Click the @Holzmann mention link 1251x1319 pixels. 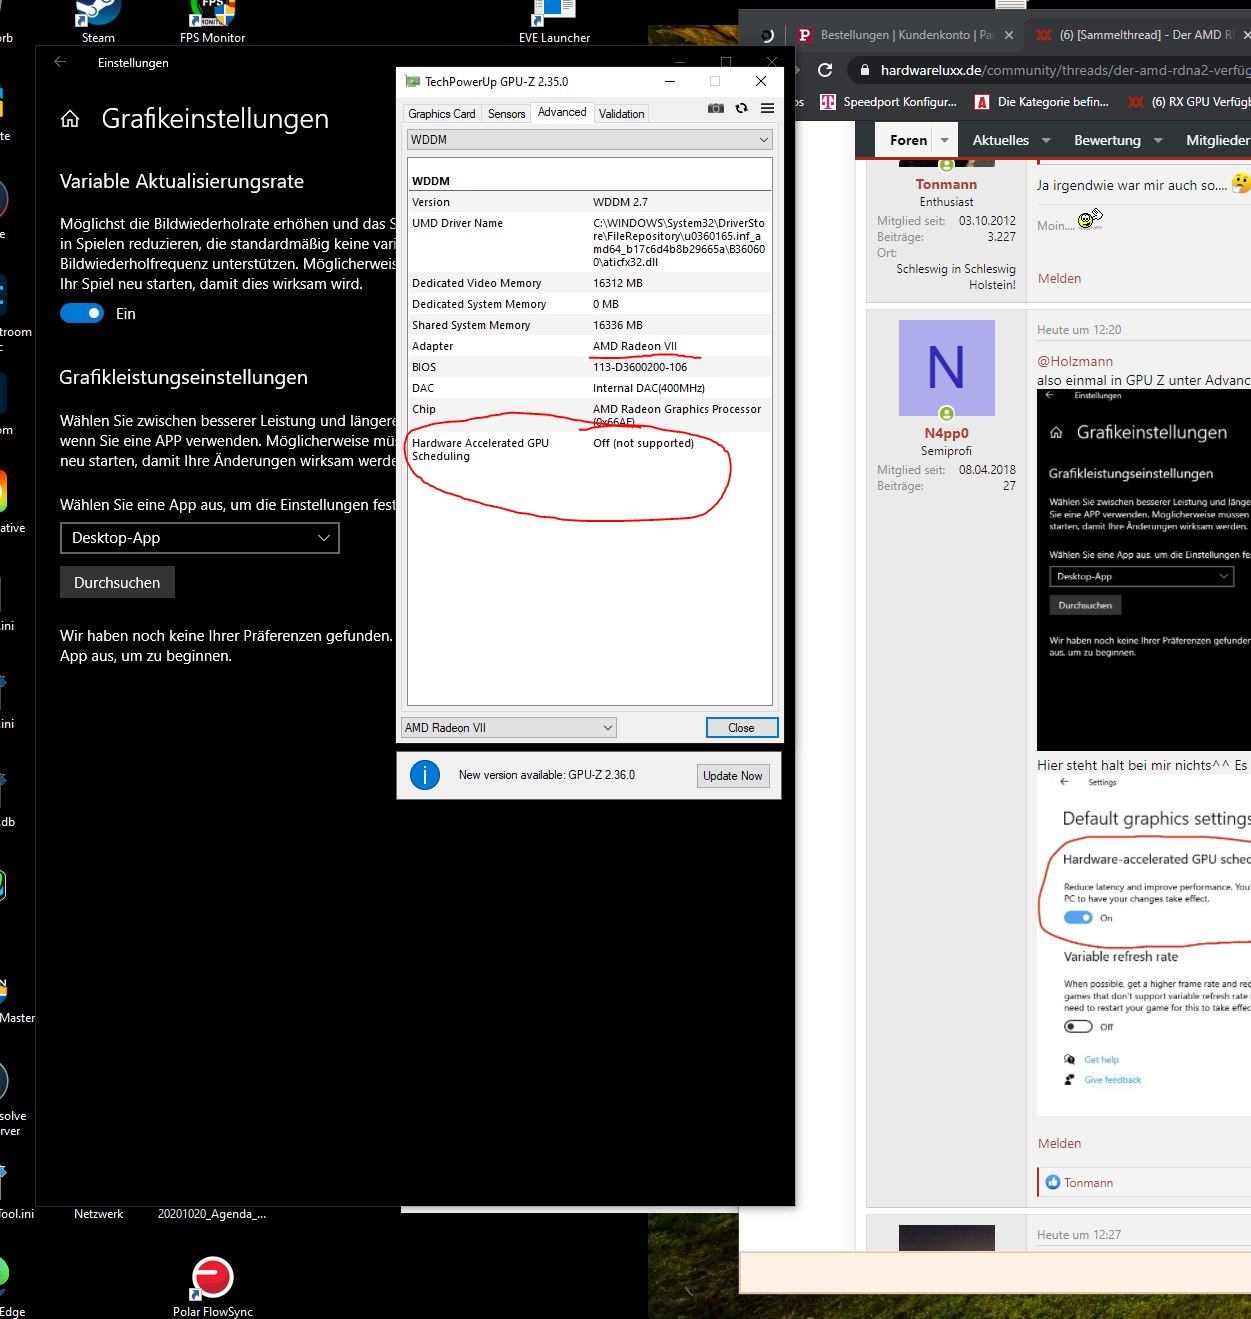1075,361
